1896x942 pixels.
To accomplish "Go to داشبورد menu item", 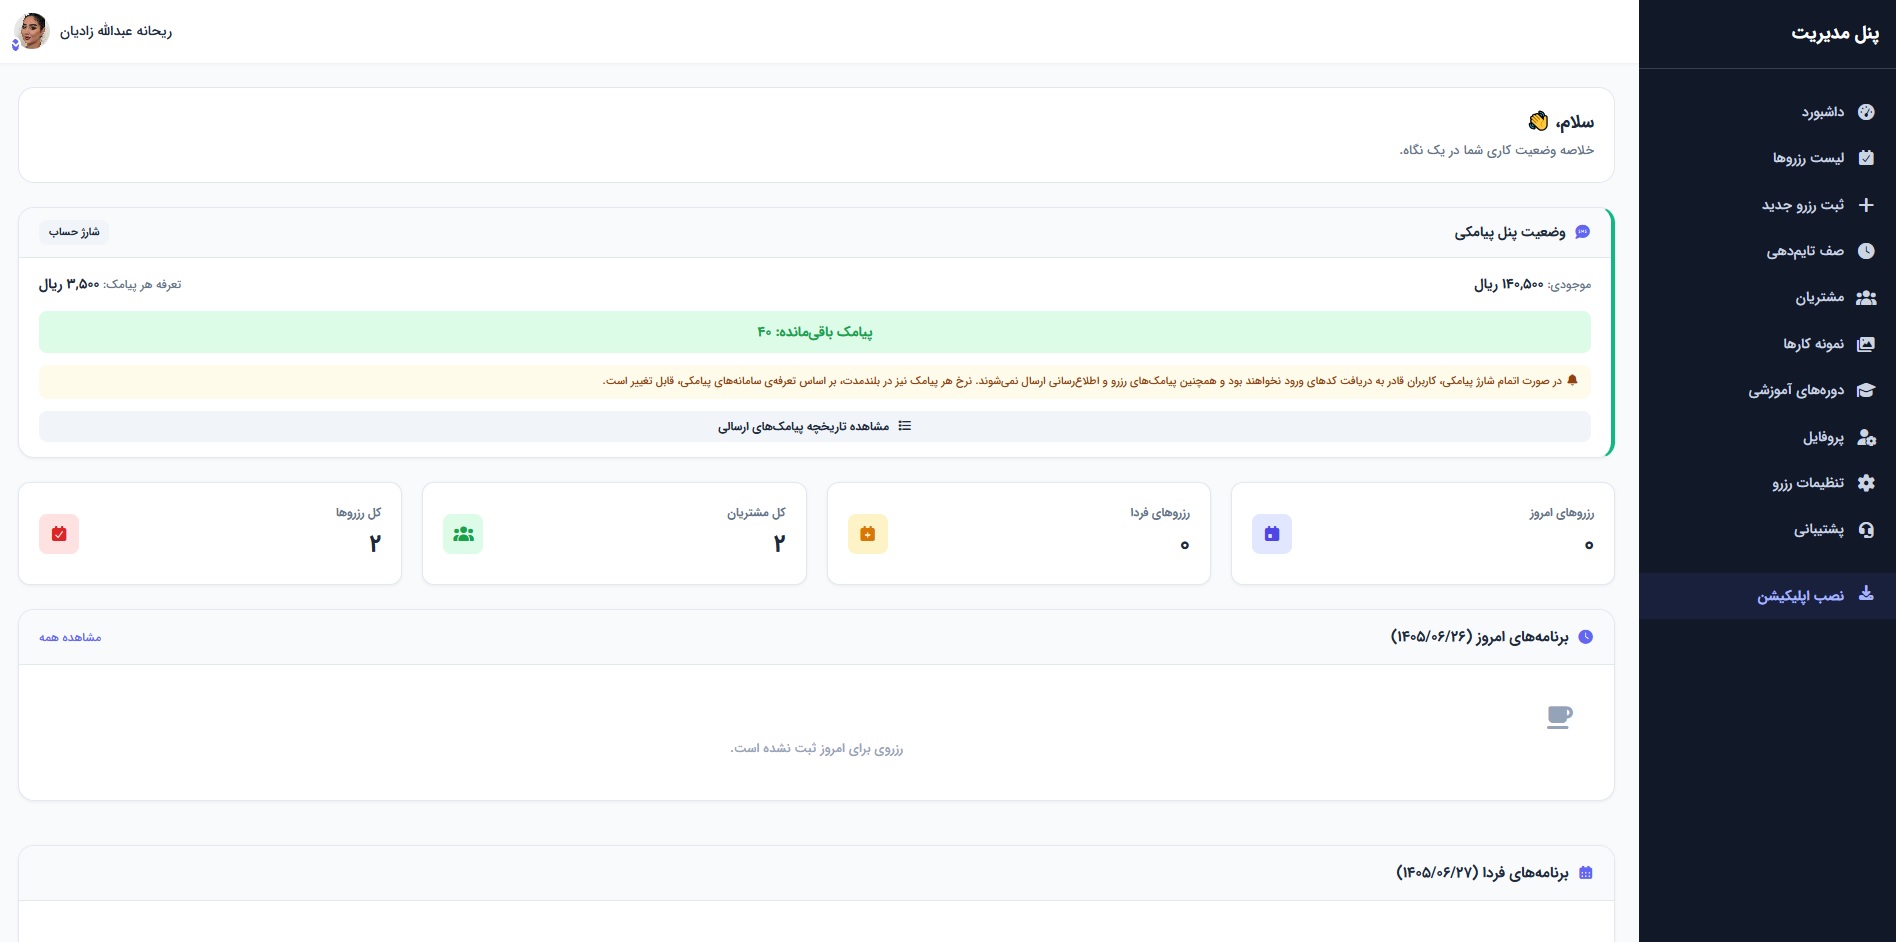I will (x=1767, y=112).
